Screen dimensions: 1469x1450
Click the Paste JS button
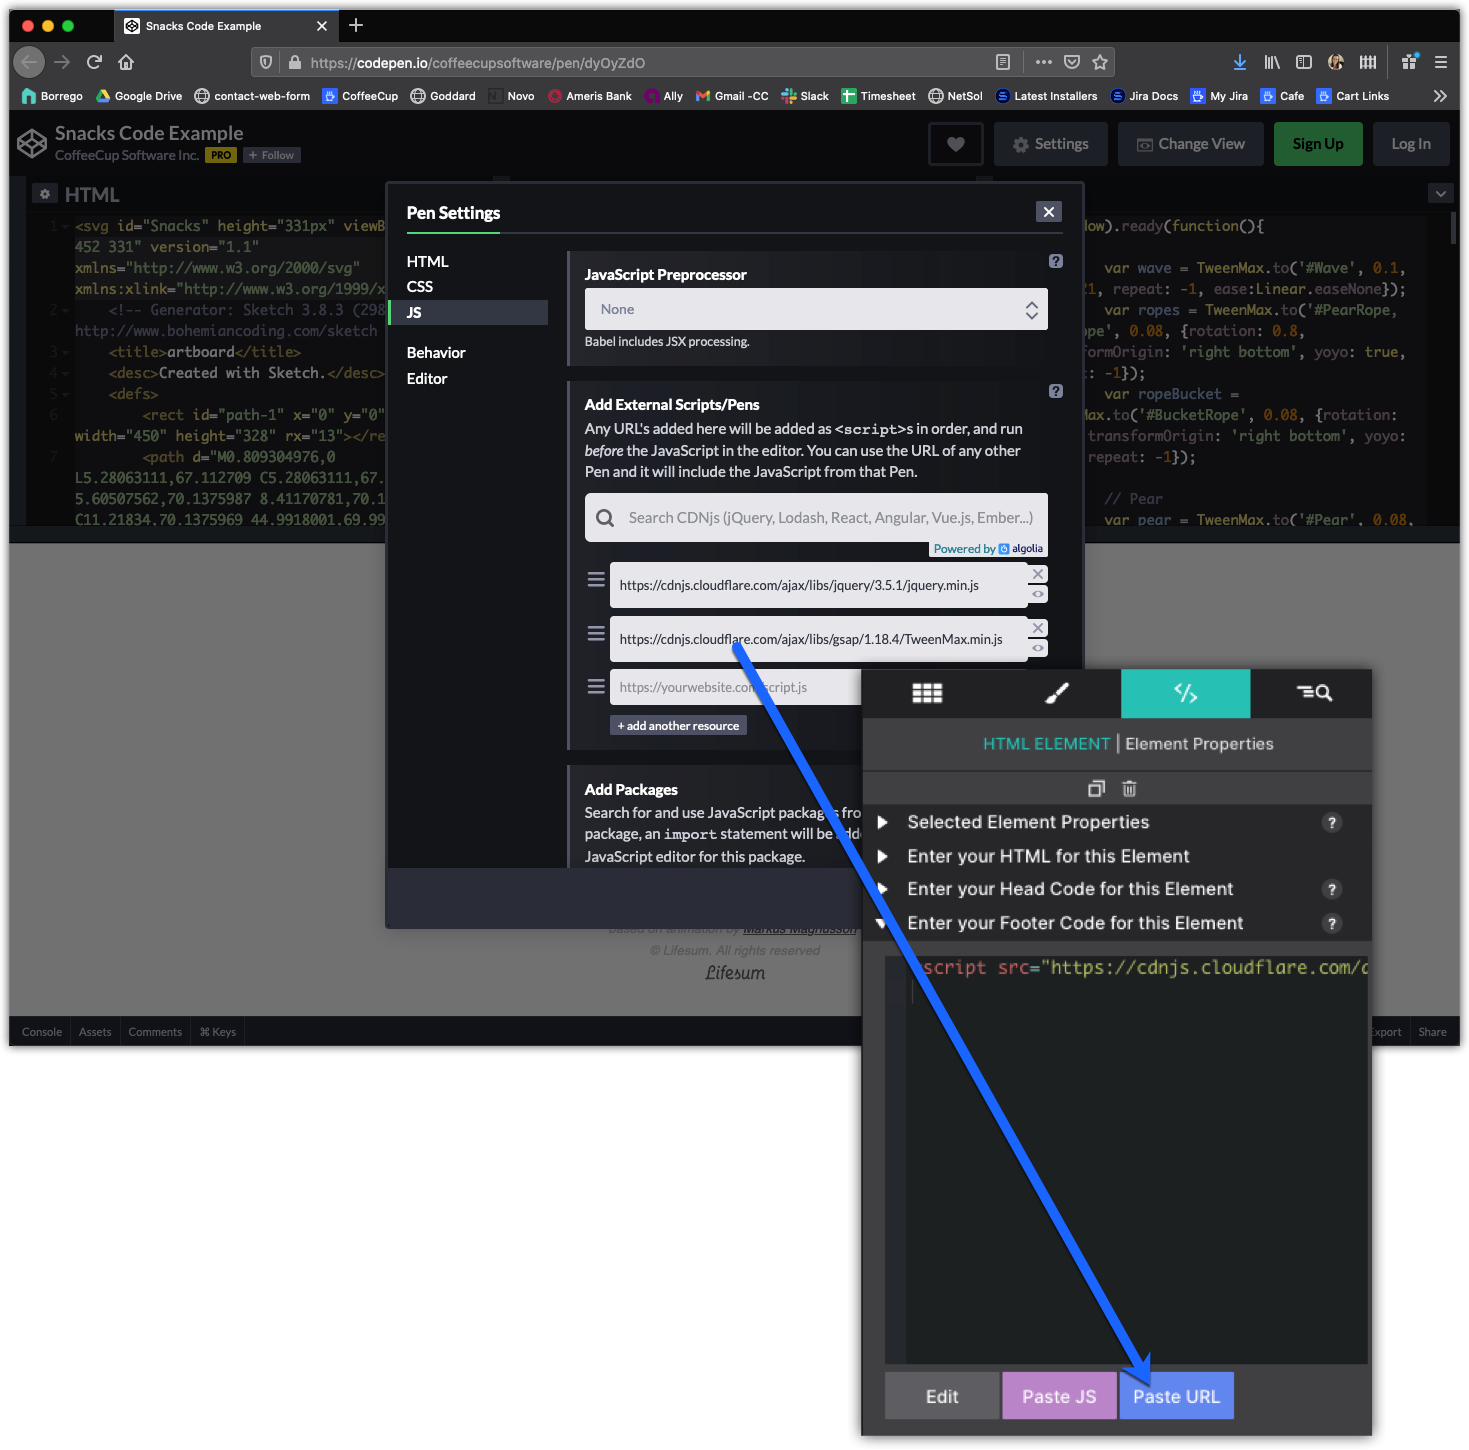coord(1059,1396)
